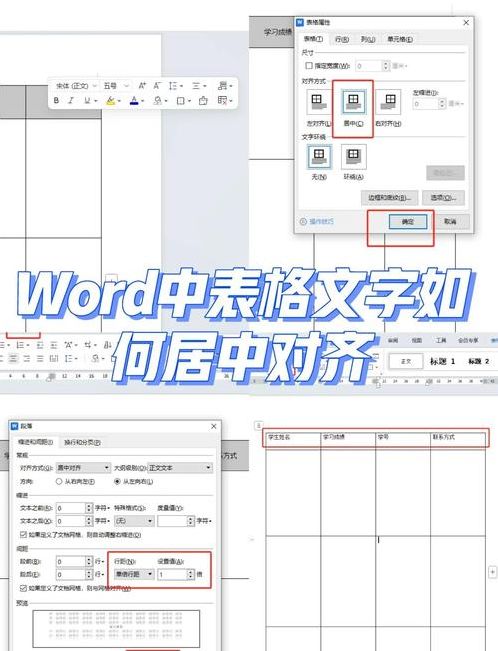Viewport: 498px width, 651px height.
Task: Click the icon right of borders in mini toolbar
Action: coord(203,100)
